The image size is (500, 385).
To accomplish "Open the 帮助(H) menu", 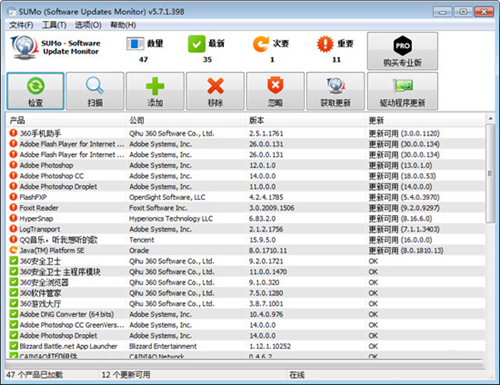I will (x=123, y=25).
